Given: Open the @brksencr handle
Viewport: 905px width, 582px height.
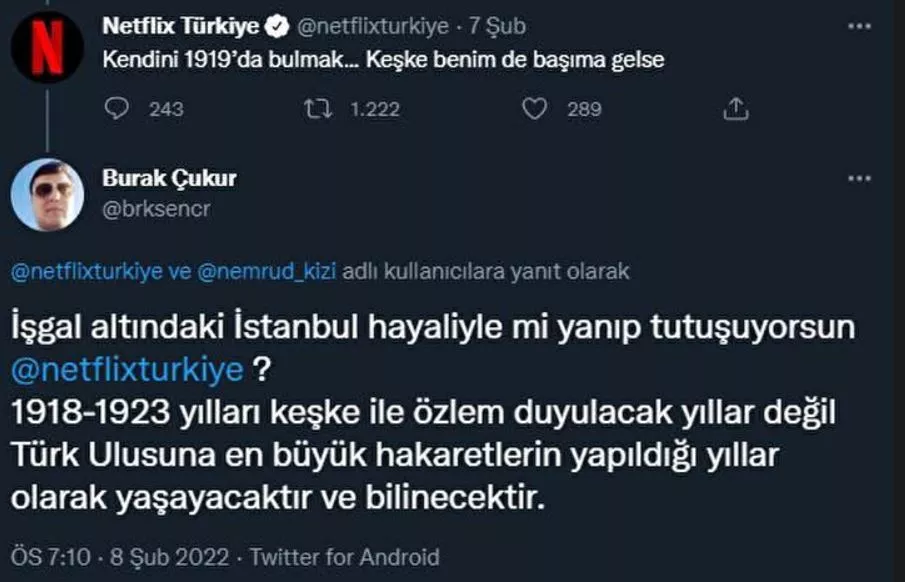Looking at the screenshot, I should tap(156, 207).
